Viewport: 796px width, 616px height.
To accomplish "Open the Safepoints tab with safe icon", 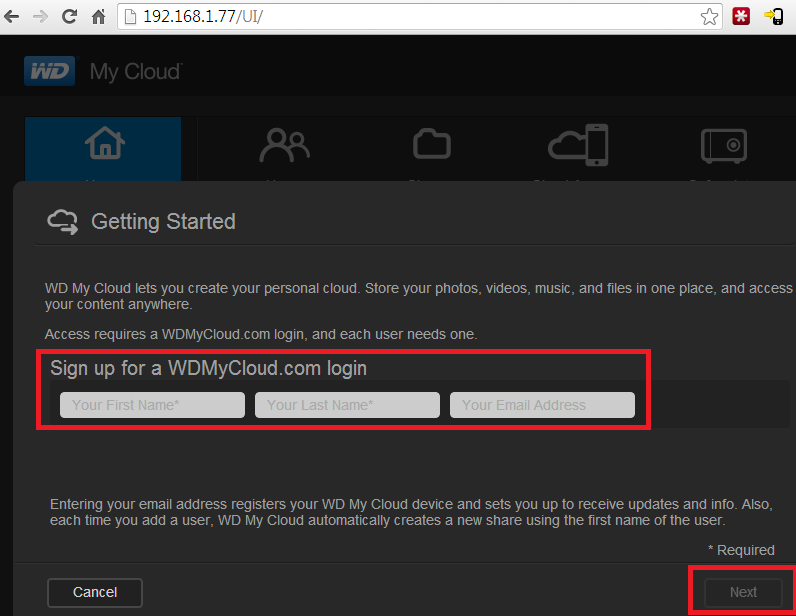I will (x=724, y=150).
